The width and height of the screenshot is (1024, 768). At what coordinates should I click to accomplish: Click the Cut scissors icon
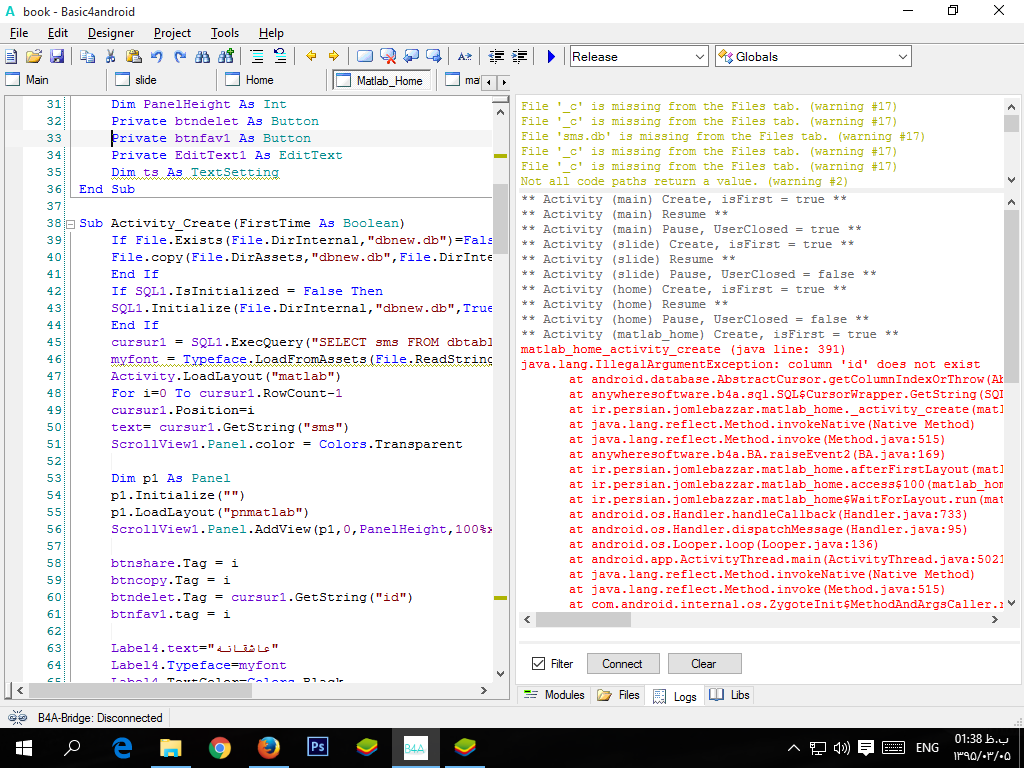(110, 57)
